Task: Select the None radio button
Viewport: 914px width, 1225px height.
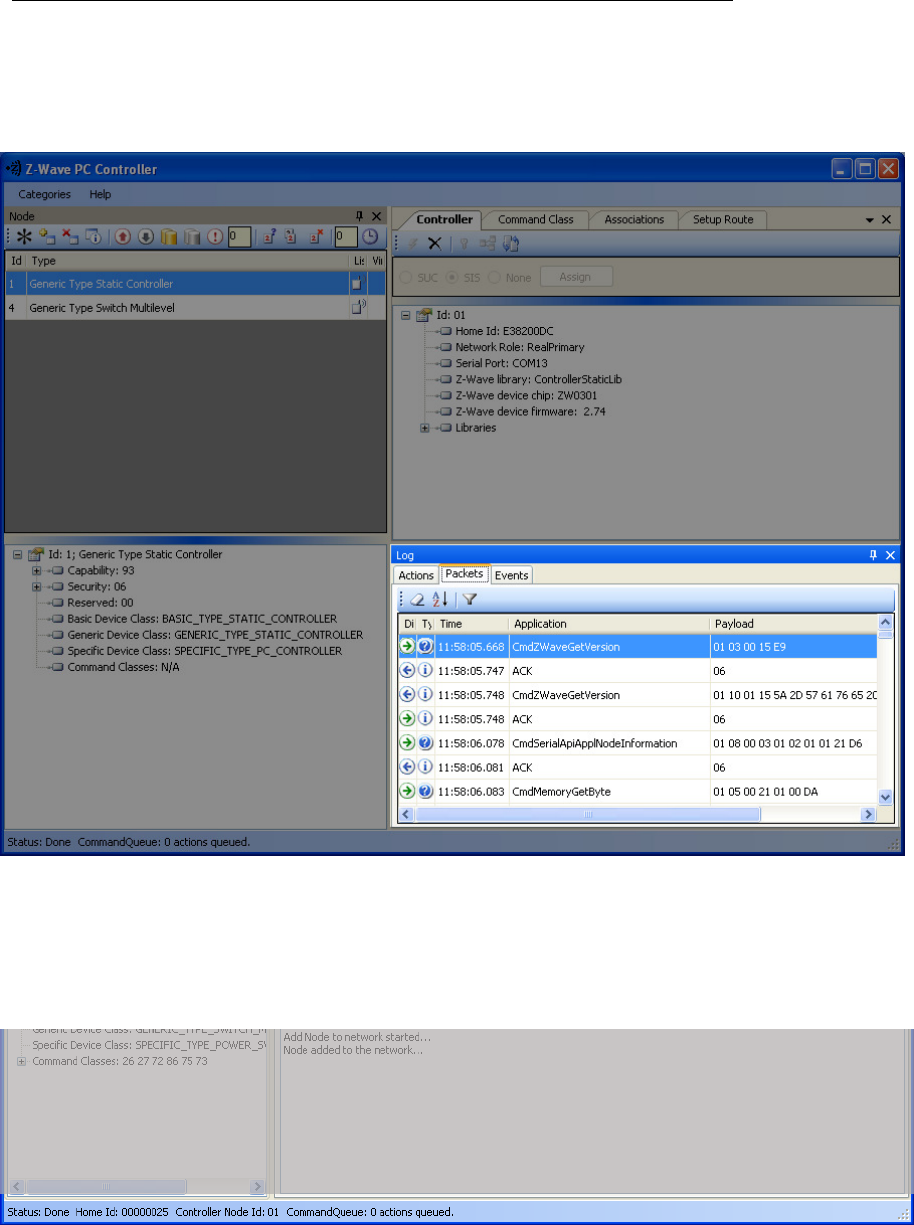Action: [x=494, y=277]
